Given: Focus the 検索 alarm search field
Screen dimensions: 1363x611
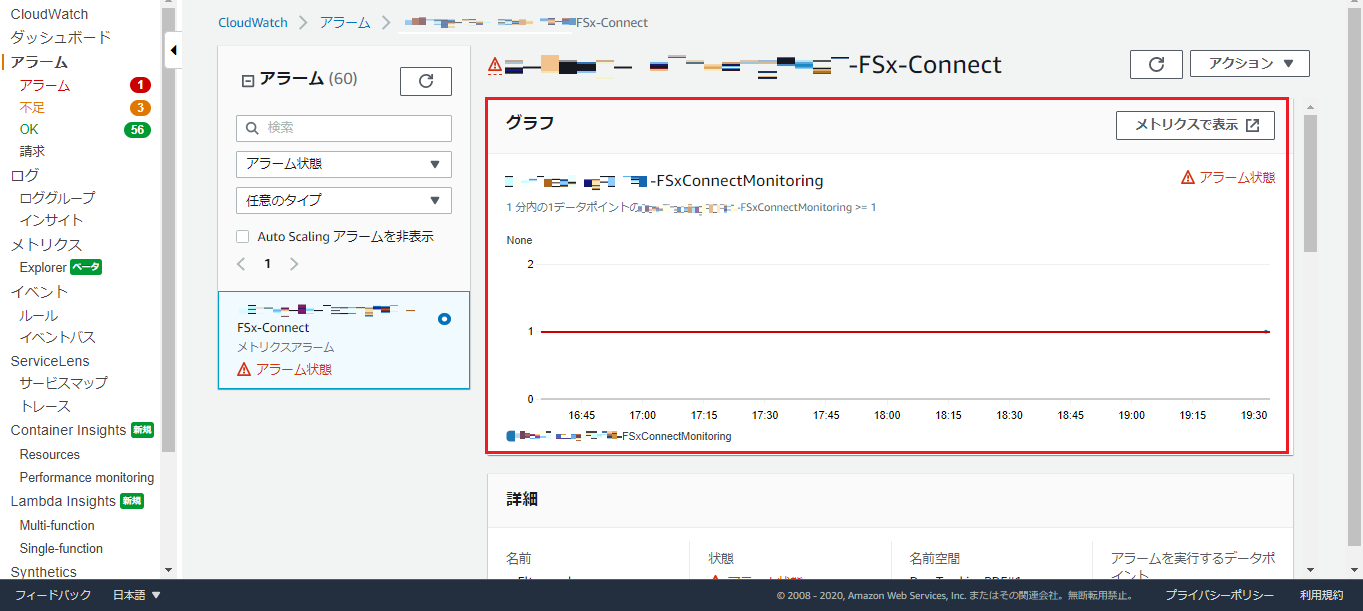Looking at the screenshot, I should pyautogui.click(x=344, y=128).
